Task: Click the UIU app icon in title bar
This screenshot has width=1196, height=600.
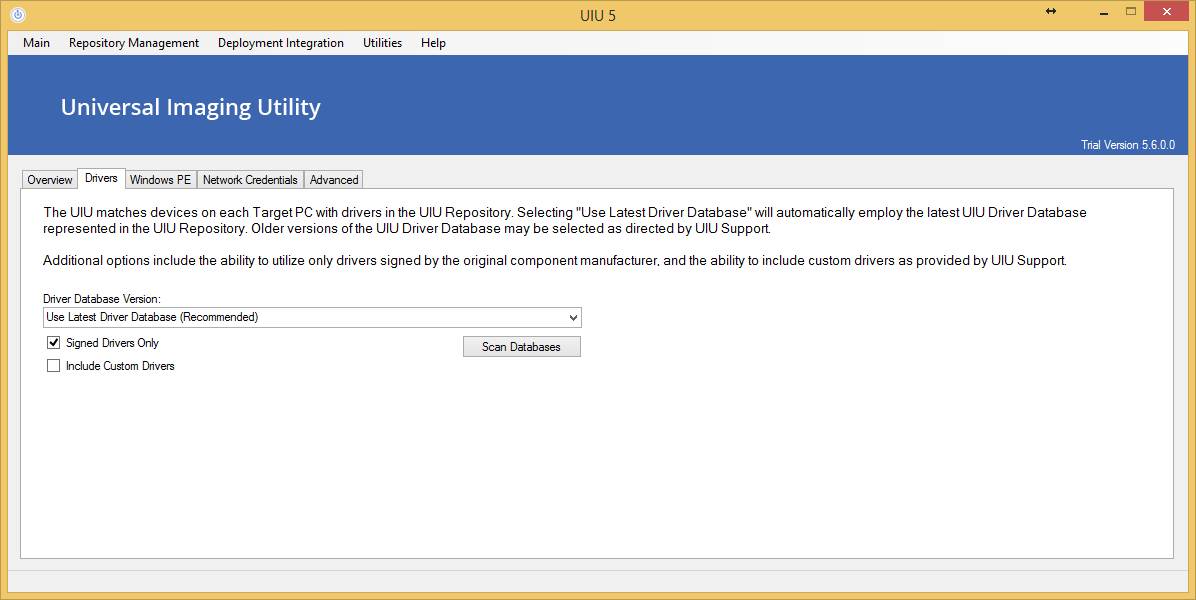Action: pos(17,15)
